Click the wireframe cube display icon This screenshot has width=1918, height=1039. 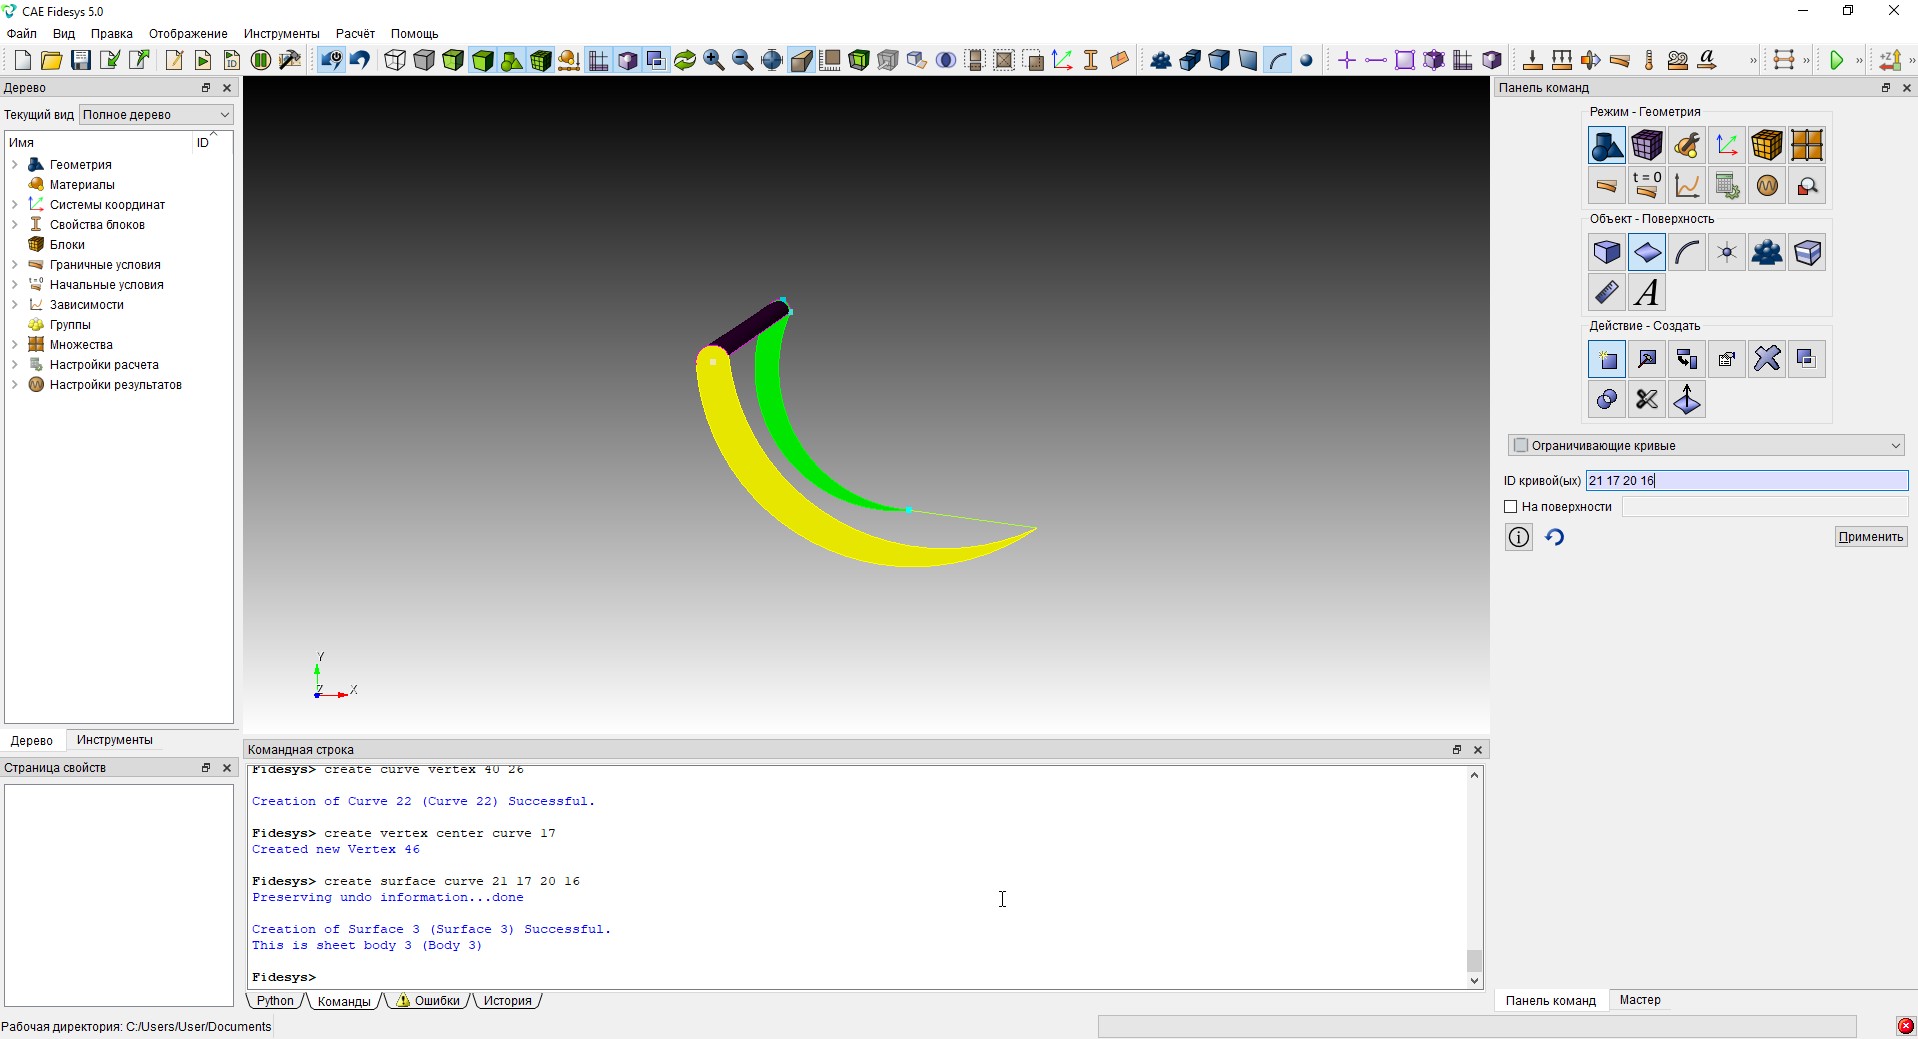[395, 61]
